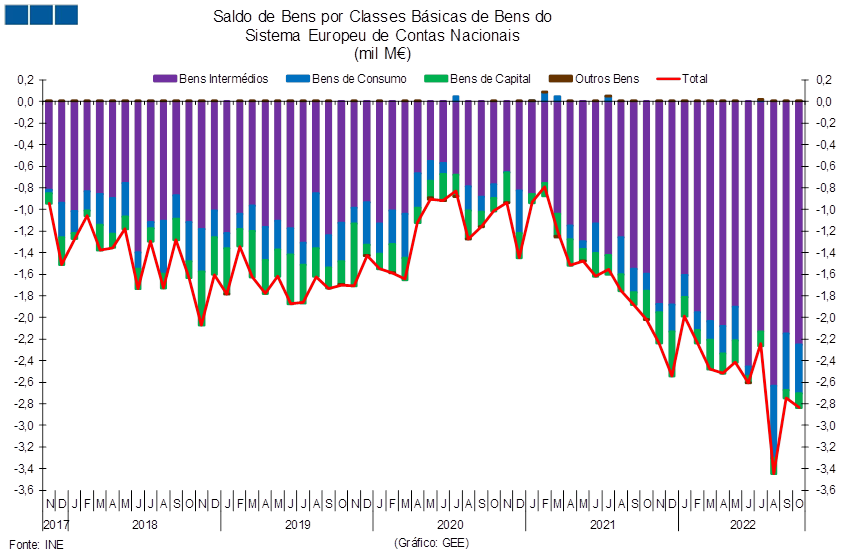Click the blue three-square logo at top left
The width and height of the screenshot is (850, 558).
41,15
